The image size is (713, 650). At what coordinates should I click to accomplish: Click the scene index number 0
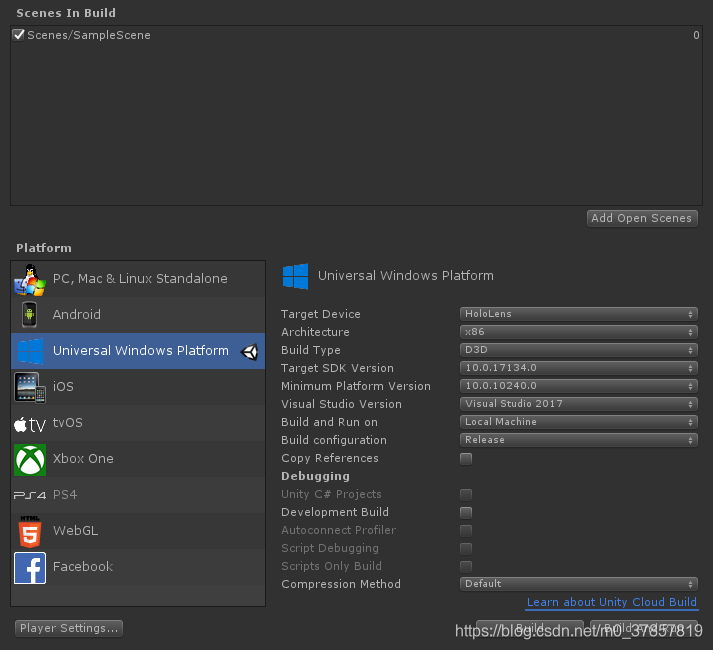tap(696, 35)
